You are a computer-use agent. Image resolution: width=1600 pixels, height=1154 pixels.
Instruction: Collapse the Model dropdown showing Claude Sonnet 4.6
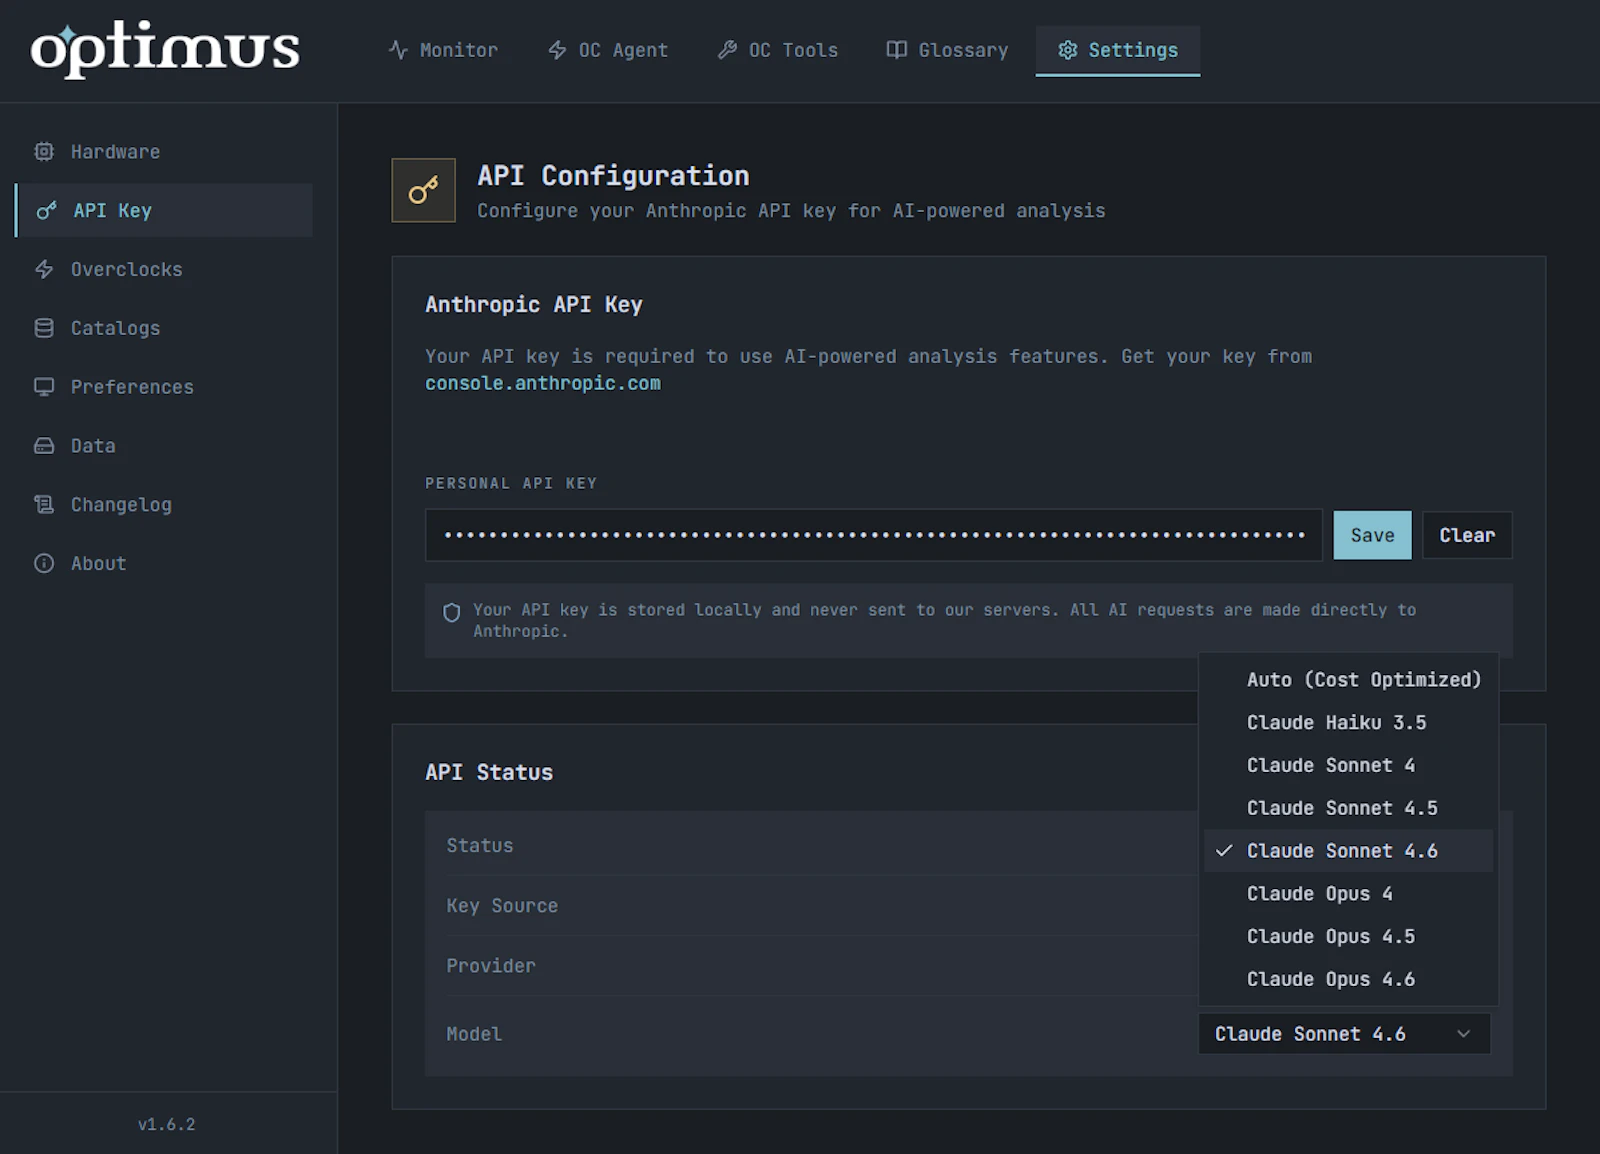click(1344, 1034)
